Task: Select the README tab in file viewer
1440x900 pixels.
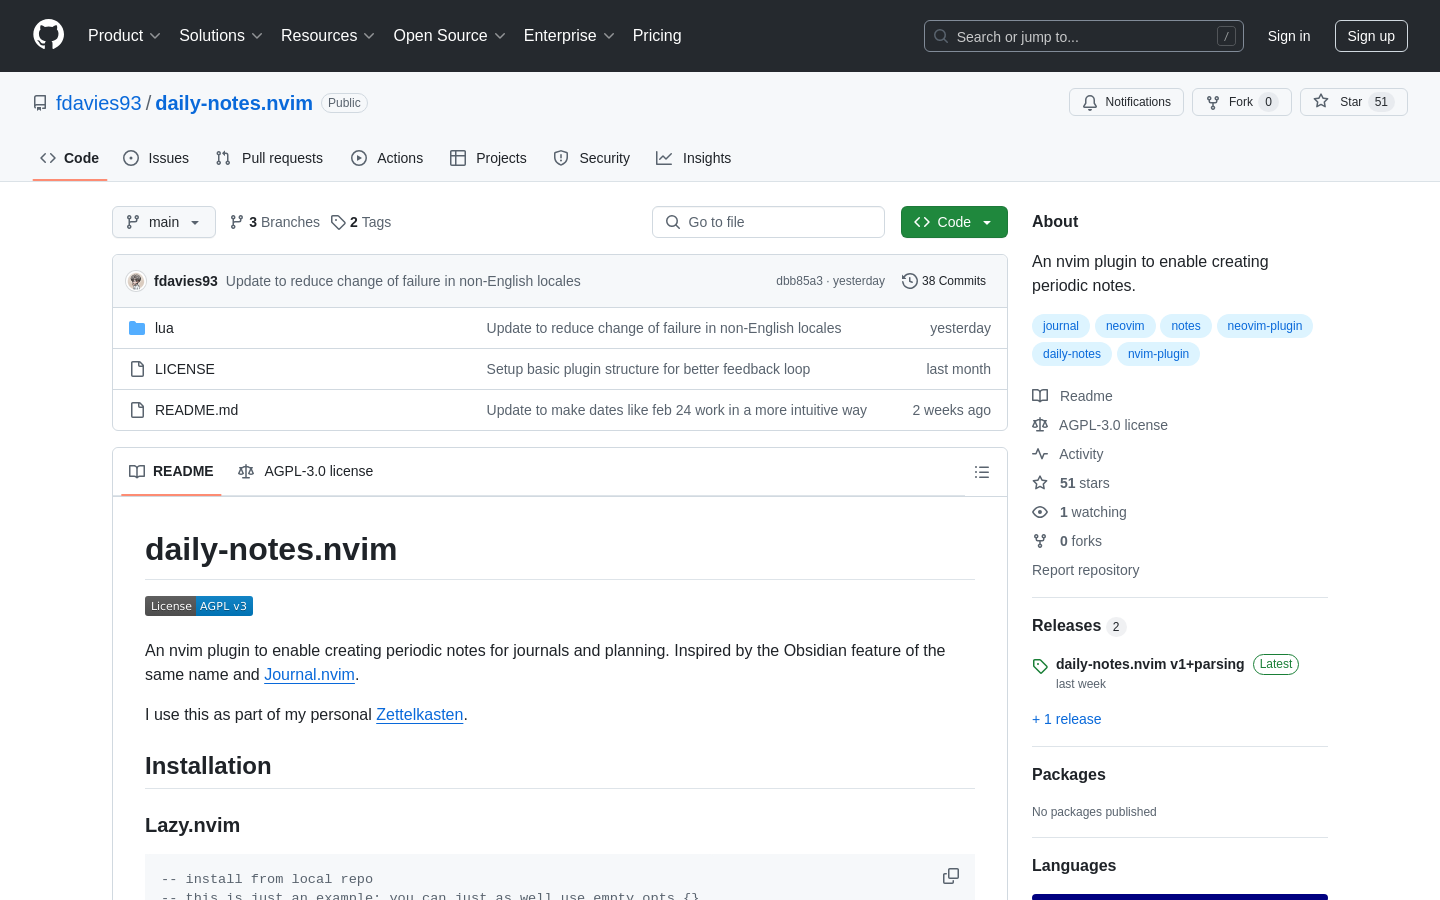Action: (x=172, y=471)
